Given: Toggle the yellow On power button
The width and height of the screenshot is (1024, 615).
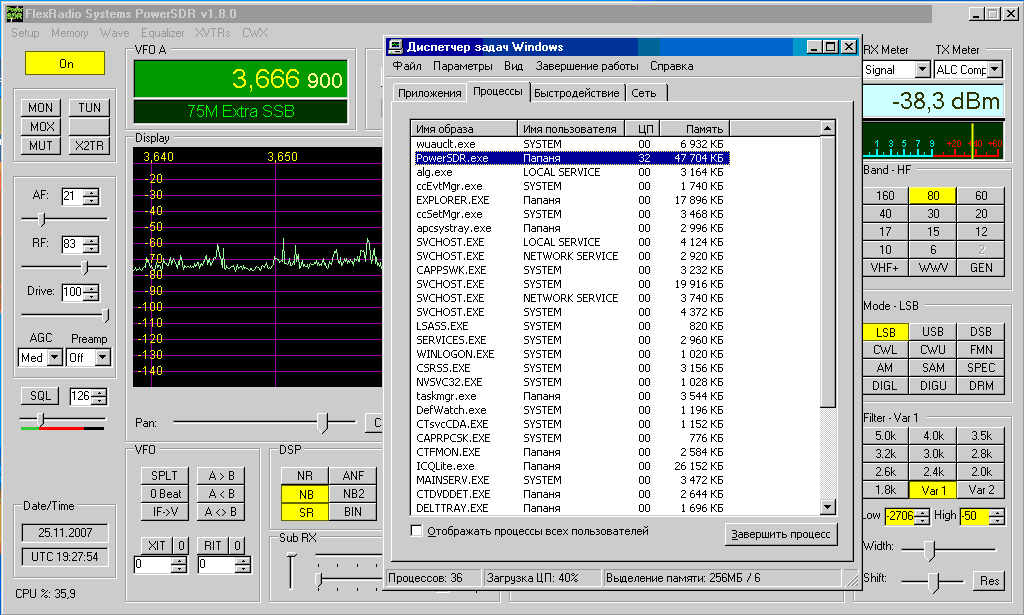Looking at the screenshot, I should pos(65,63).
